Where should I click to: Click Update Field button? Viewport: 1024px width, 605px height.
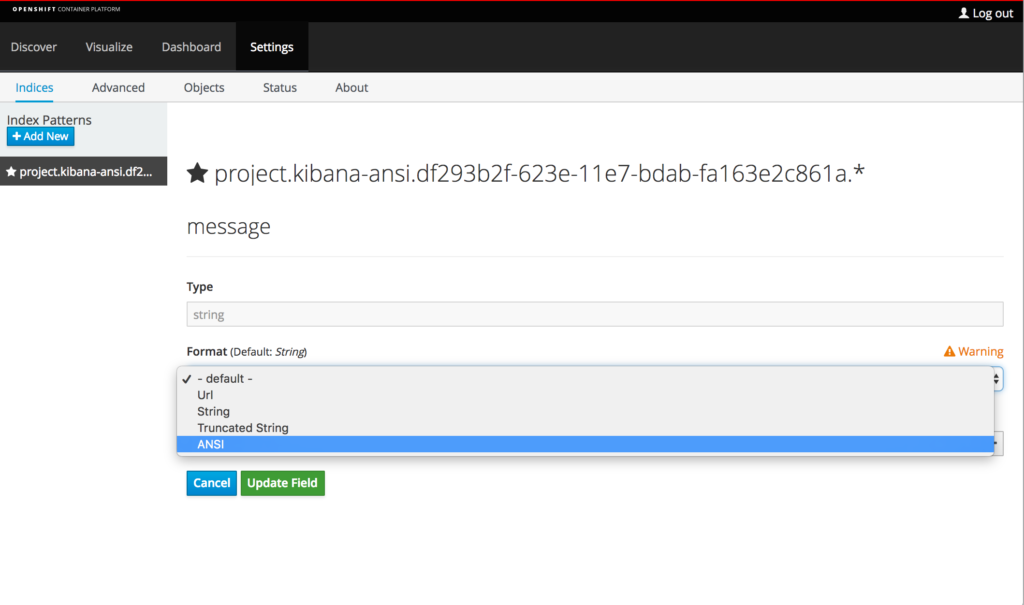[x=283, y=483]
